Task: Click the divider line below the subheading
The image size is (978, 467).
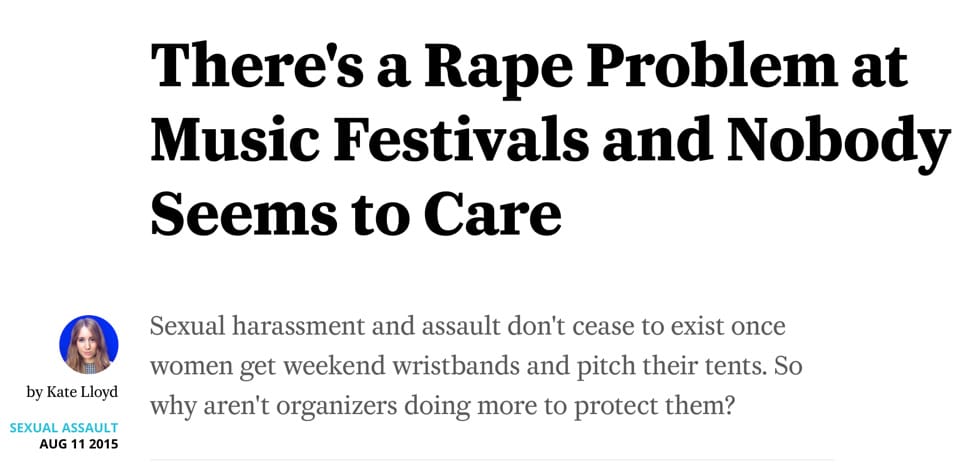Action: 490,459
